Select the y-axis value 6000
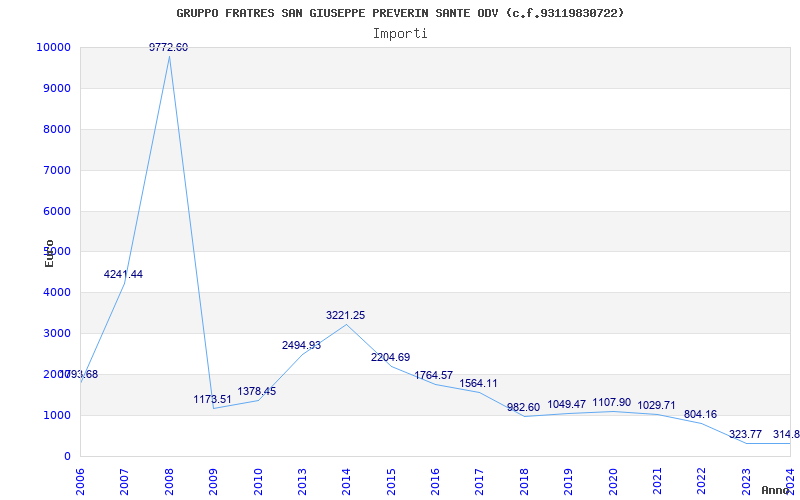 click(56, 211)
